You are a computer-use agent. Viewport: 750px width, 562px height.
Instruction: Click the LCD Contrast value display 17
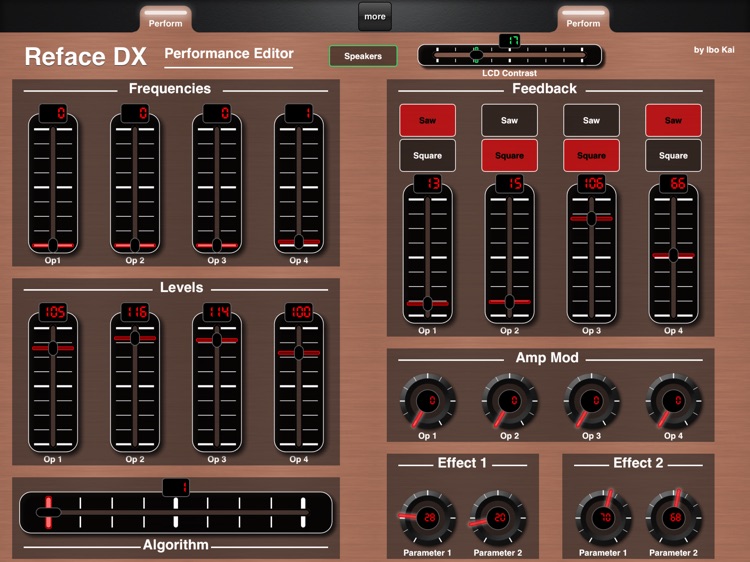[509, 41]
